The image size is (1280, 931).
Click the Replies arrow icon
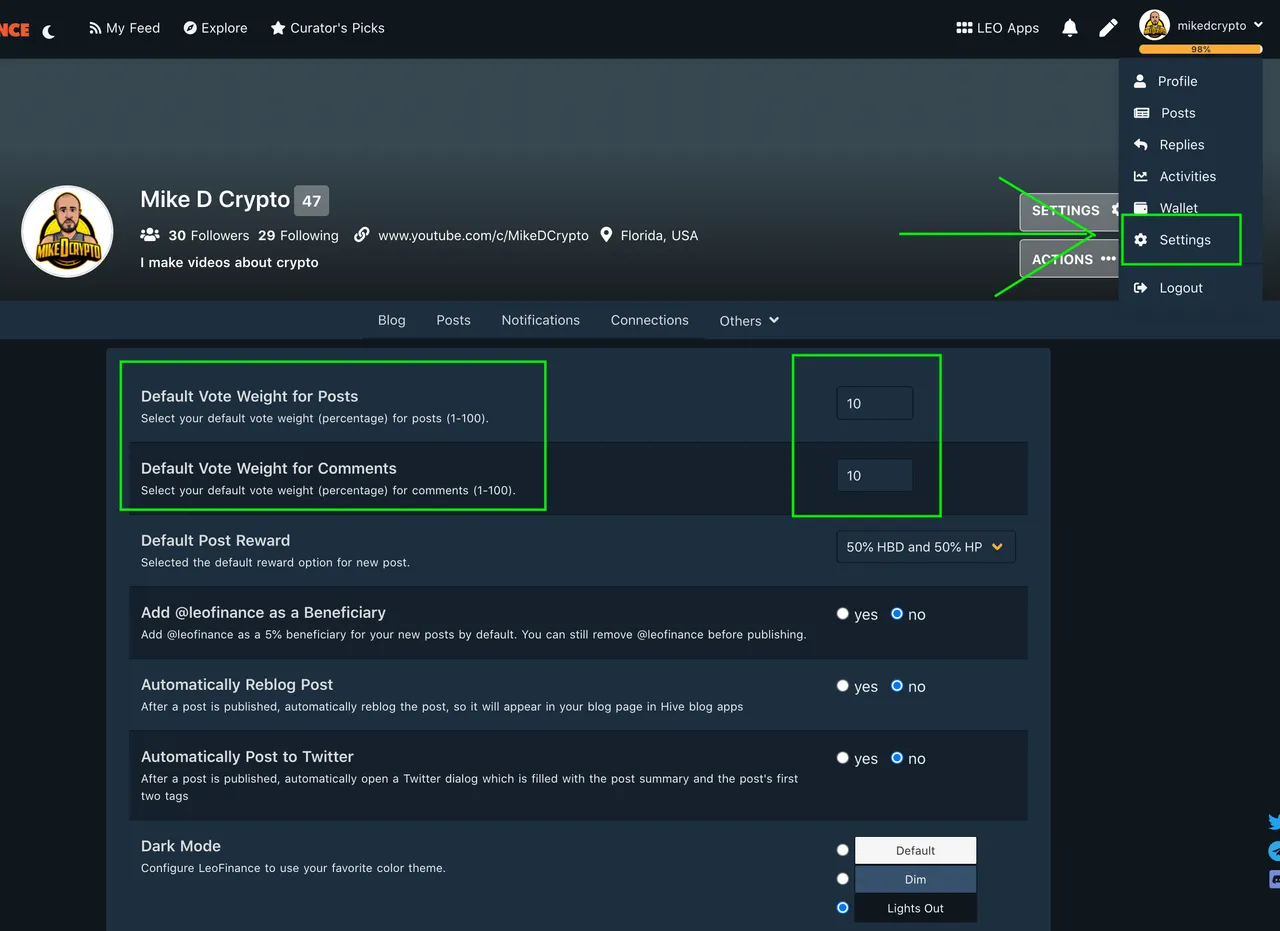(1141, 144)
